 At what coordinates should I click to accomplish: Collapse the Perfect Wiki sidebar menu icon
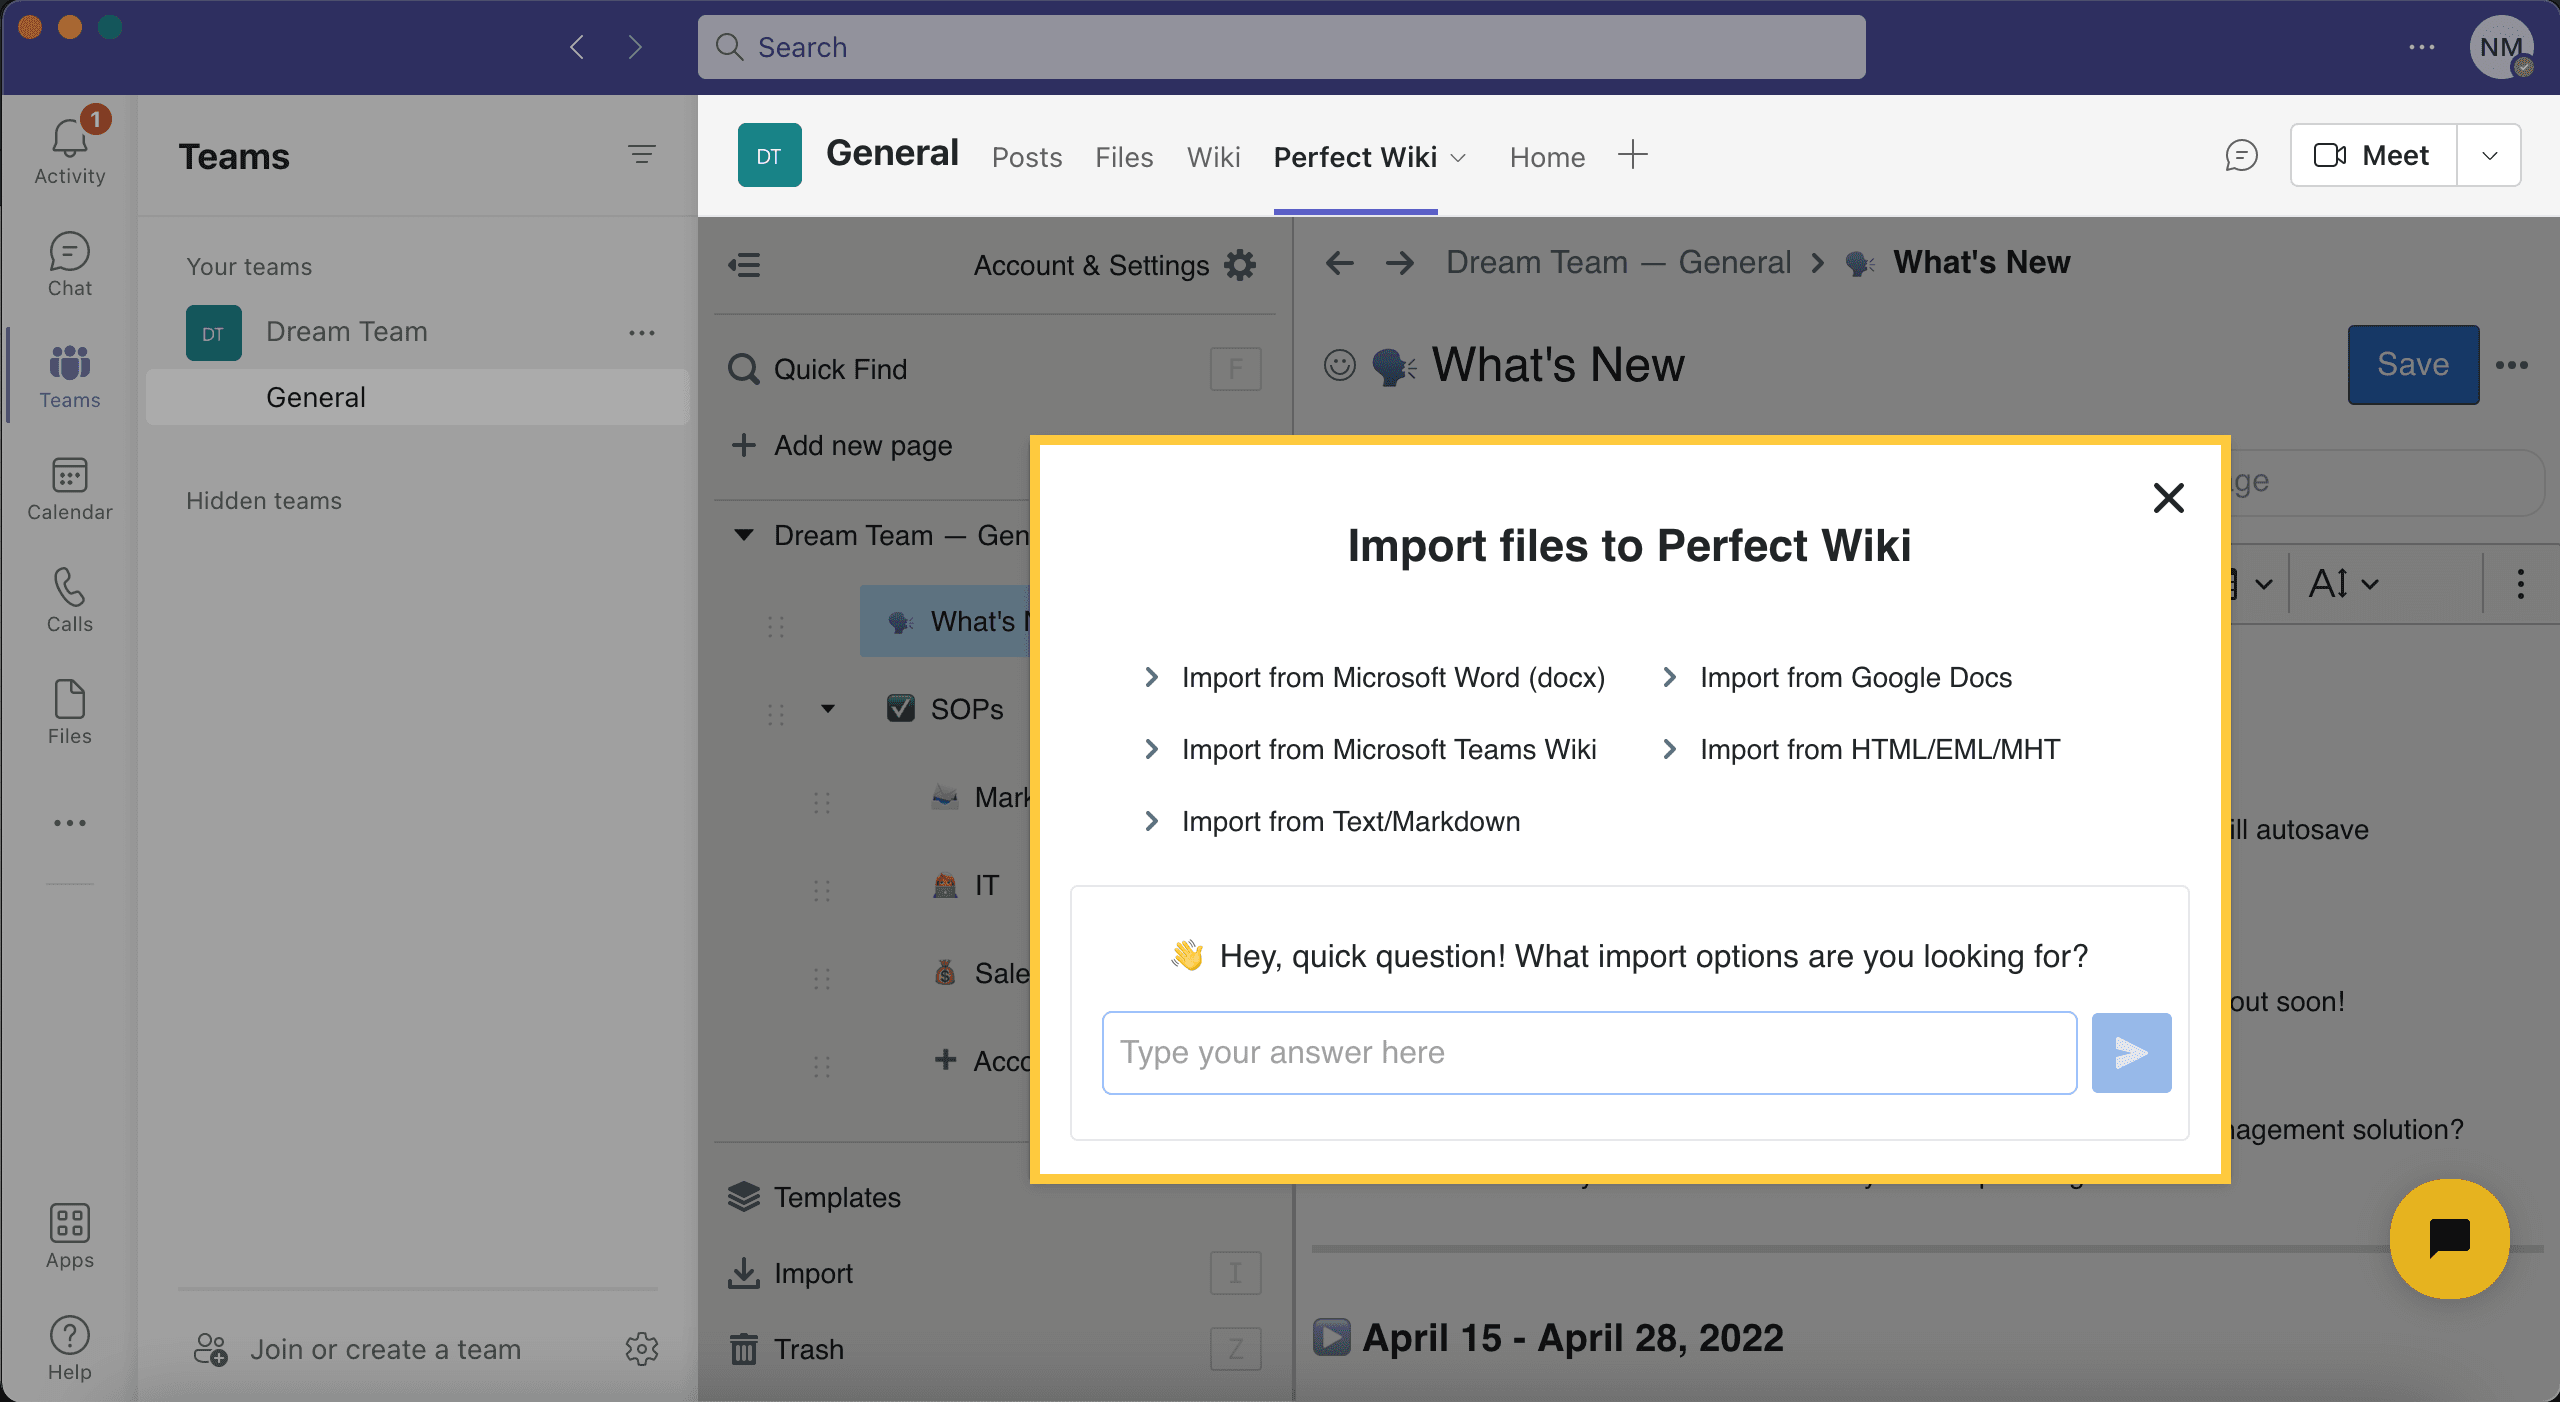(744, 265)
